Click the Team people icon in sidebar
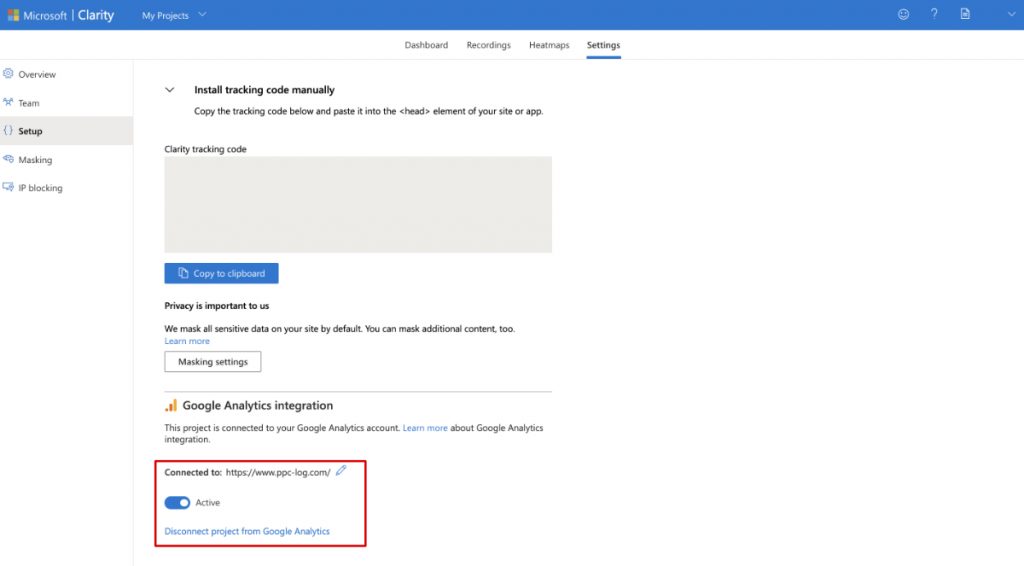Screen dimensions: 1024x566 click(x=8, y=102)
